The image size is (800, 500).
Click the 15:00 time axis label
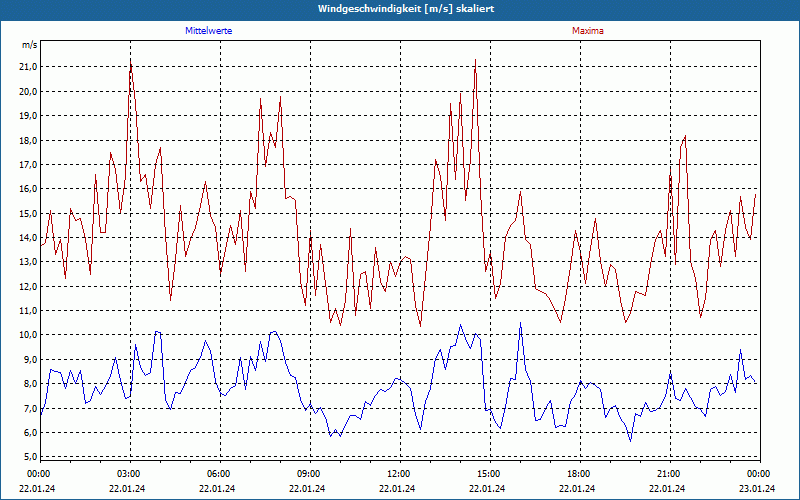click(x=488, y=474)
